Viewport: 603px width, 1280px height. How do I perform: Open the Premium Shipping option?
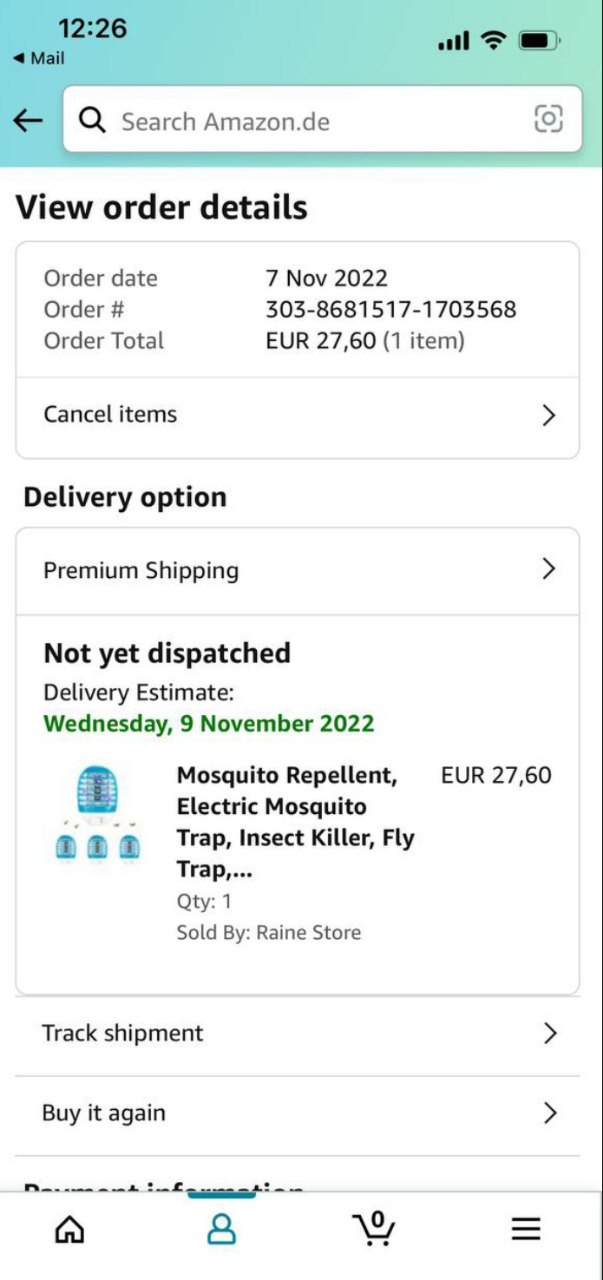click(141, 571)
